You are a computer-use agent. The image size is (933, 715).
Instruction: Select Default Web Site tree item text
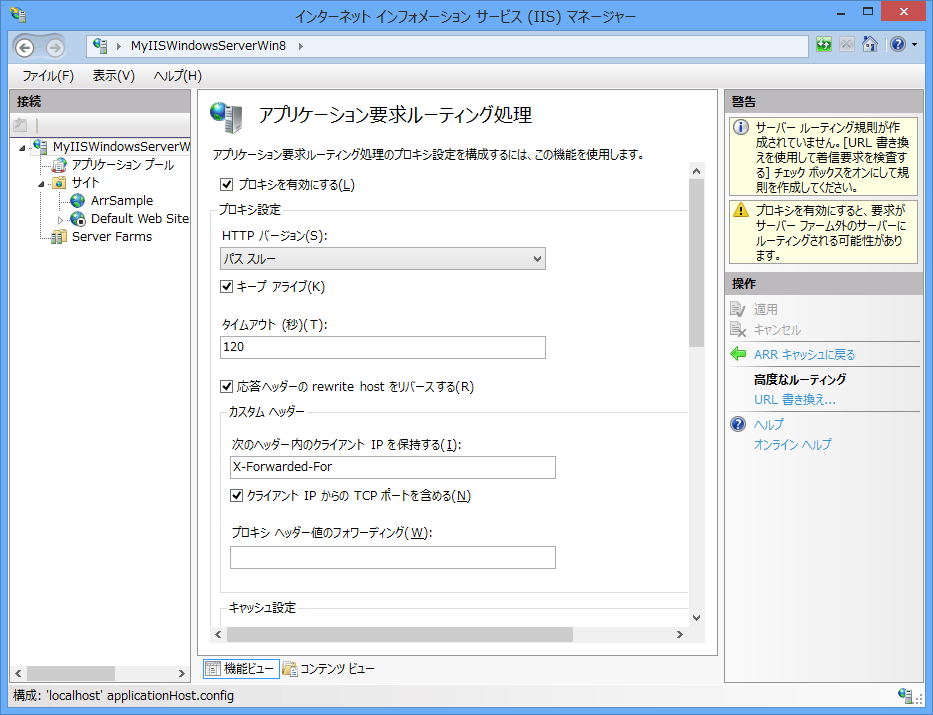click(140, 219)
